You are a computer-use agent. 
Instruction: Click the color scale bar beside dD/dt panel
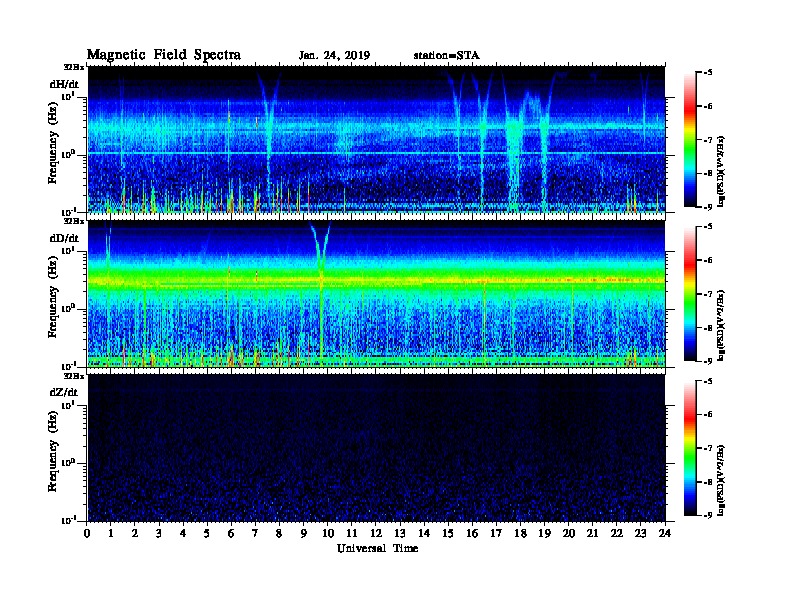(690, 294)
